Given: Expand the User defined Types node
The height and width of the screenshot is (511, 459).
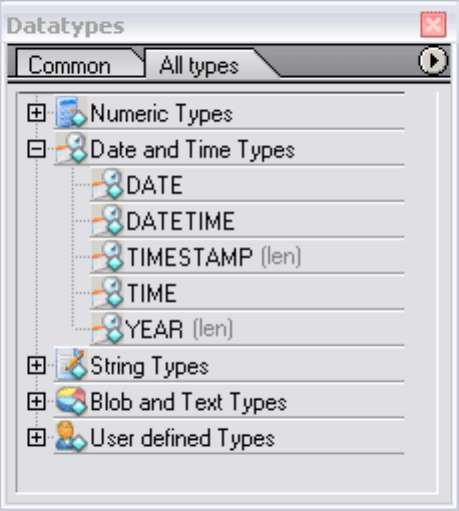Looking at the screenshot, I should pyautogui.click(x=36, y=437).
